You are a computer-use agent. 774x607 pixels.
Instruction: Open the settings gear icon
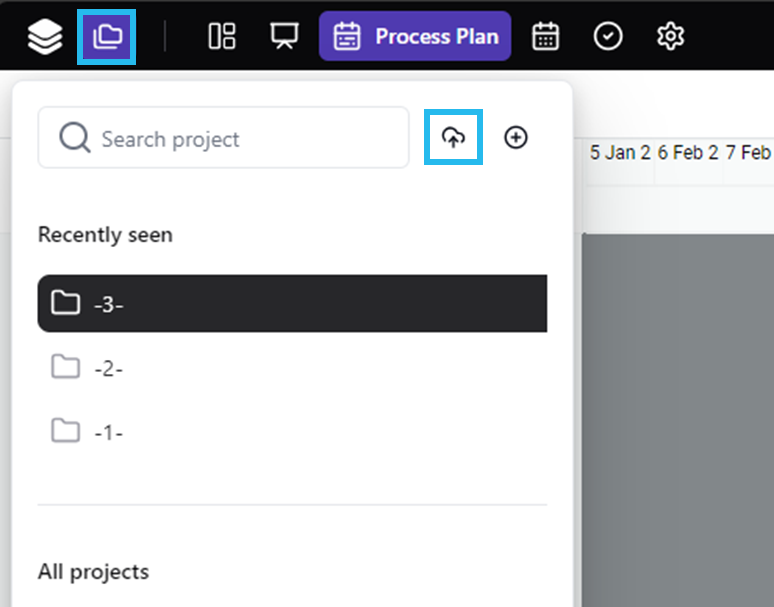670,37
